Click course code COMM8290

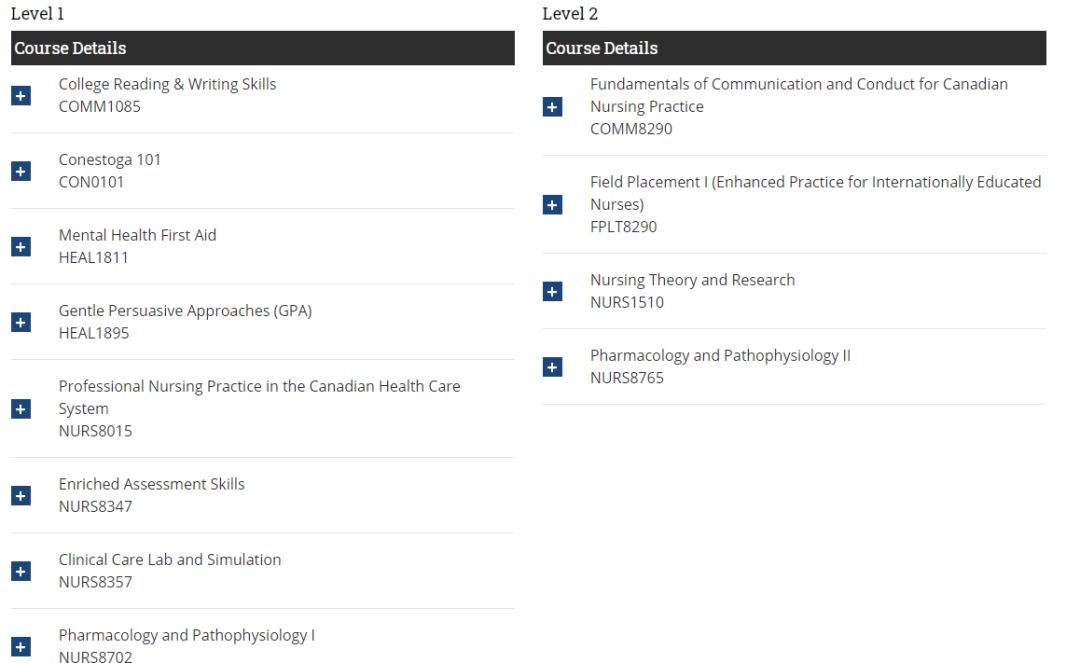pos(631,129)
